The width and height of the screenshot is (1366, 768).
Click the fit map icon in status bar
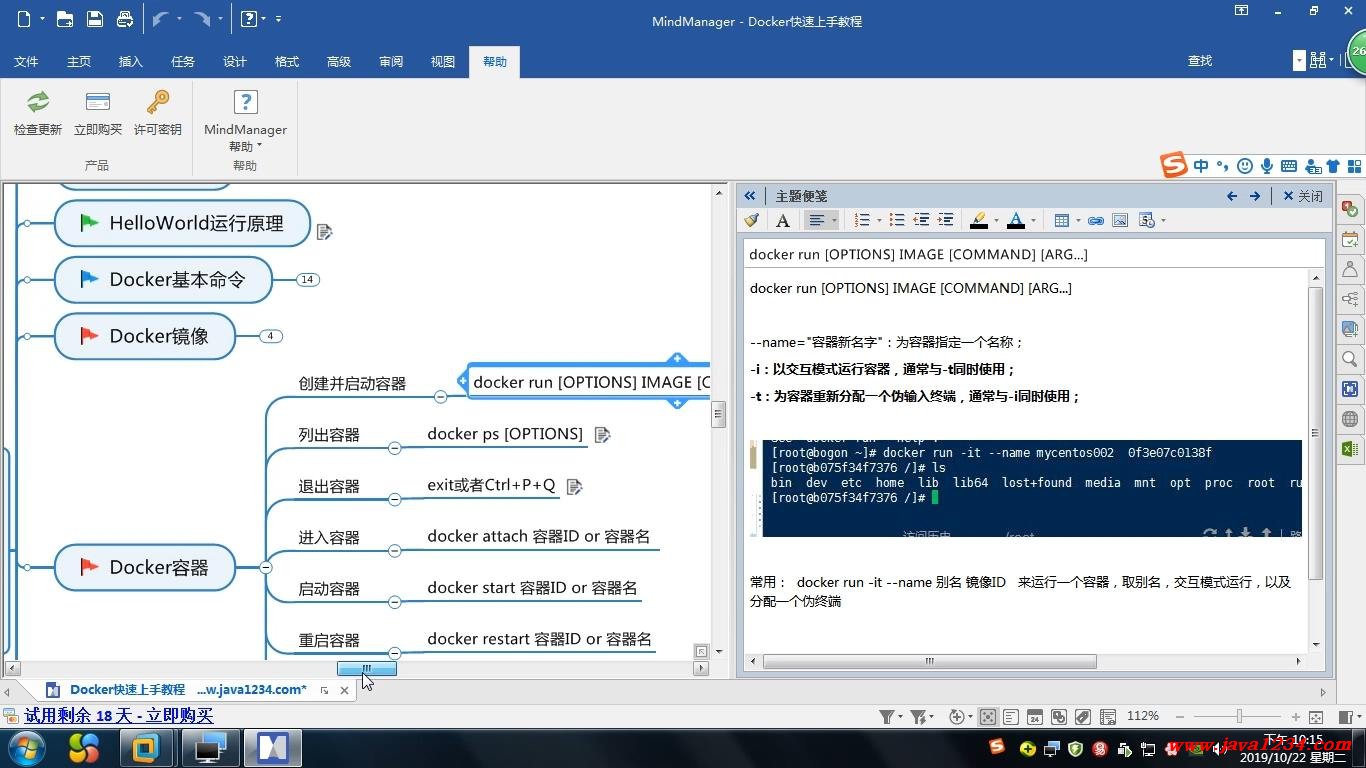(x=1316, y=717)
